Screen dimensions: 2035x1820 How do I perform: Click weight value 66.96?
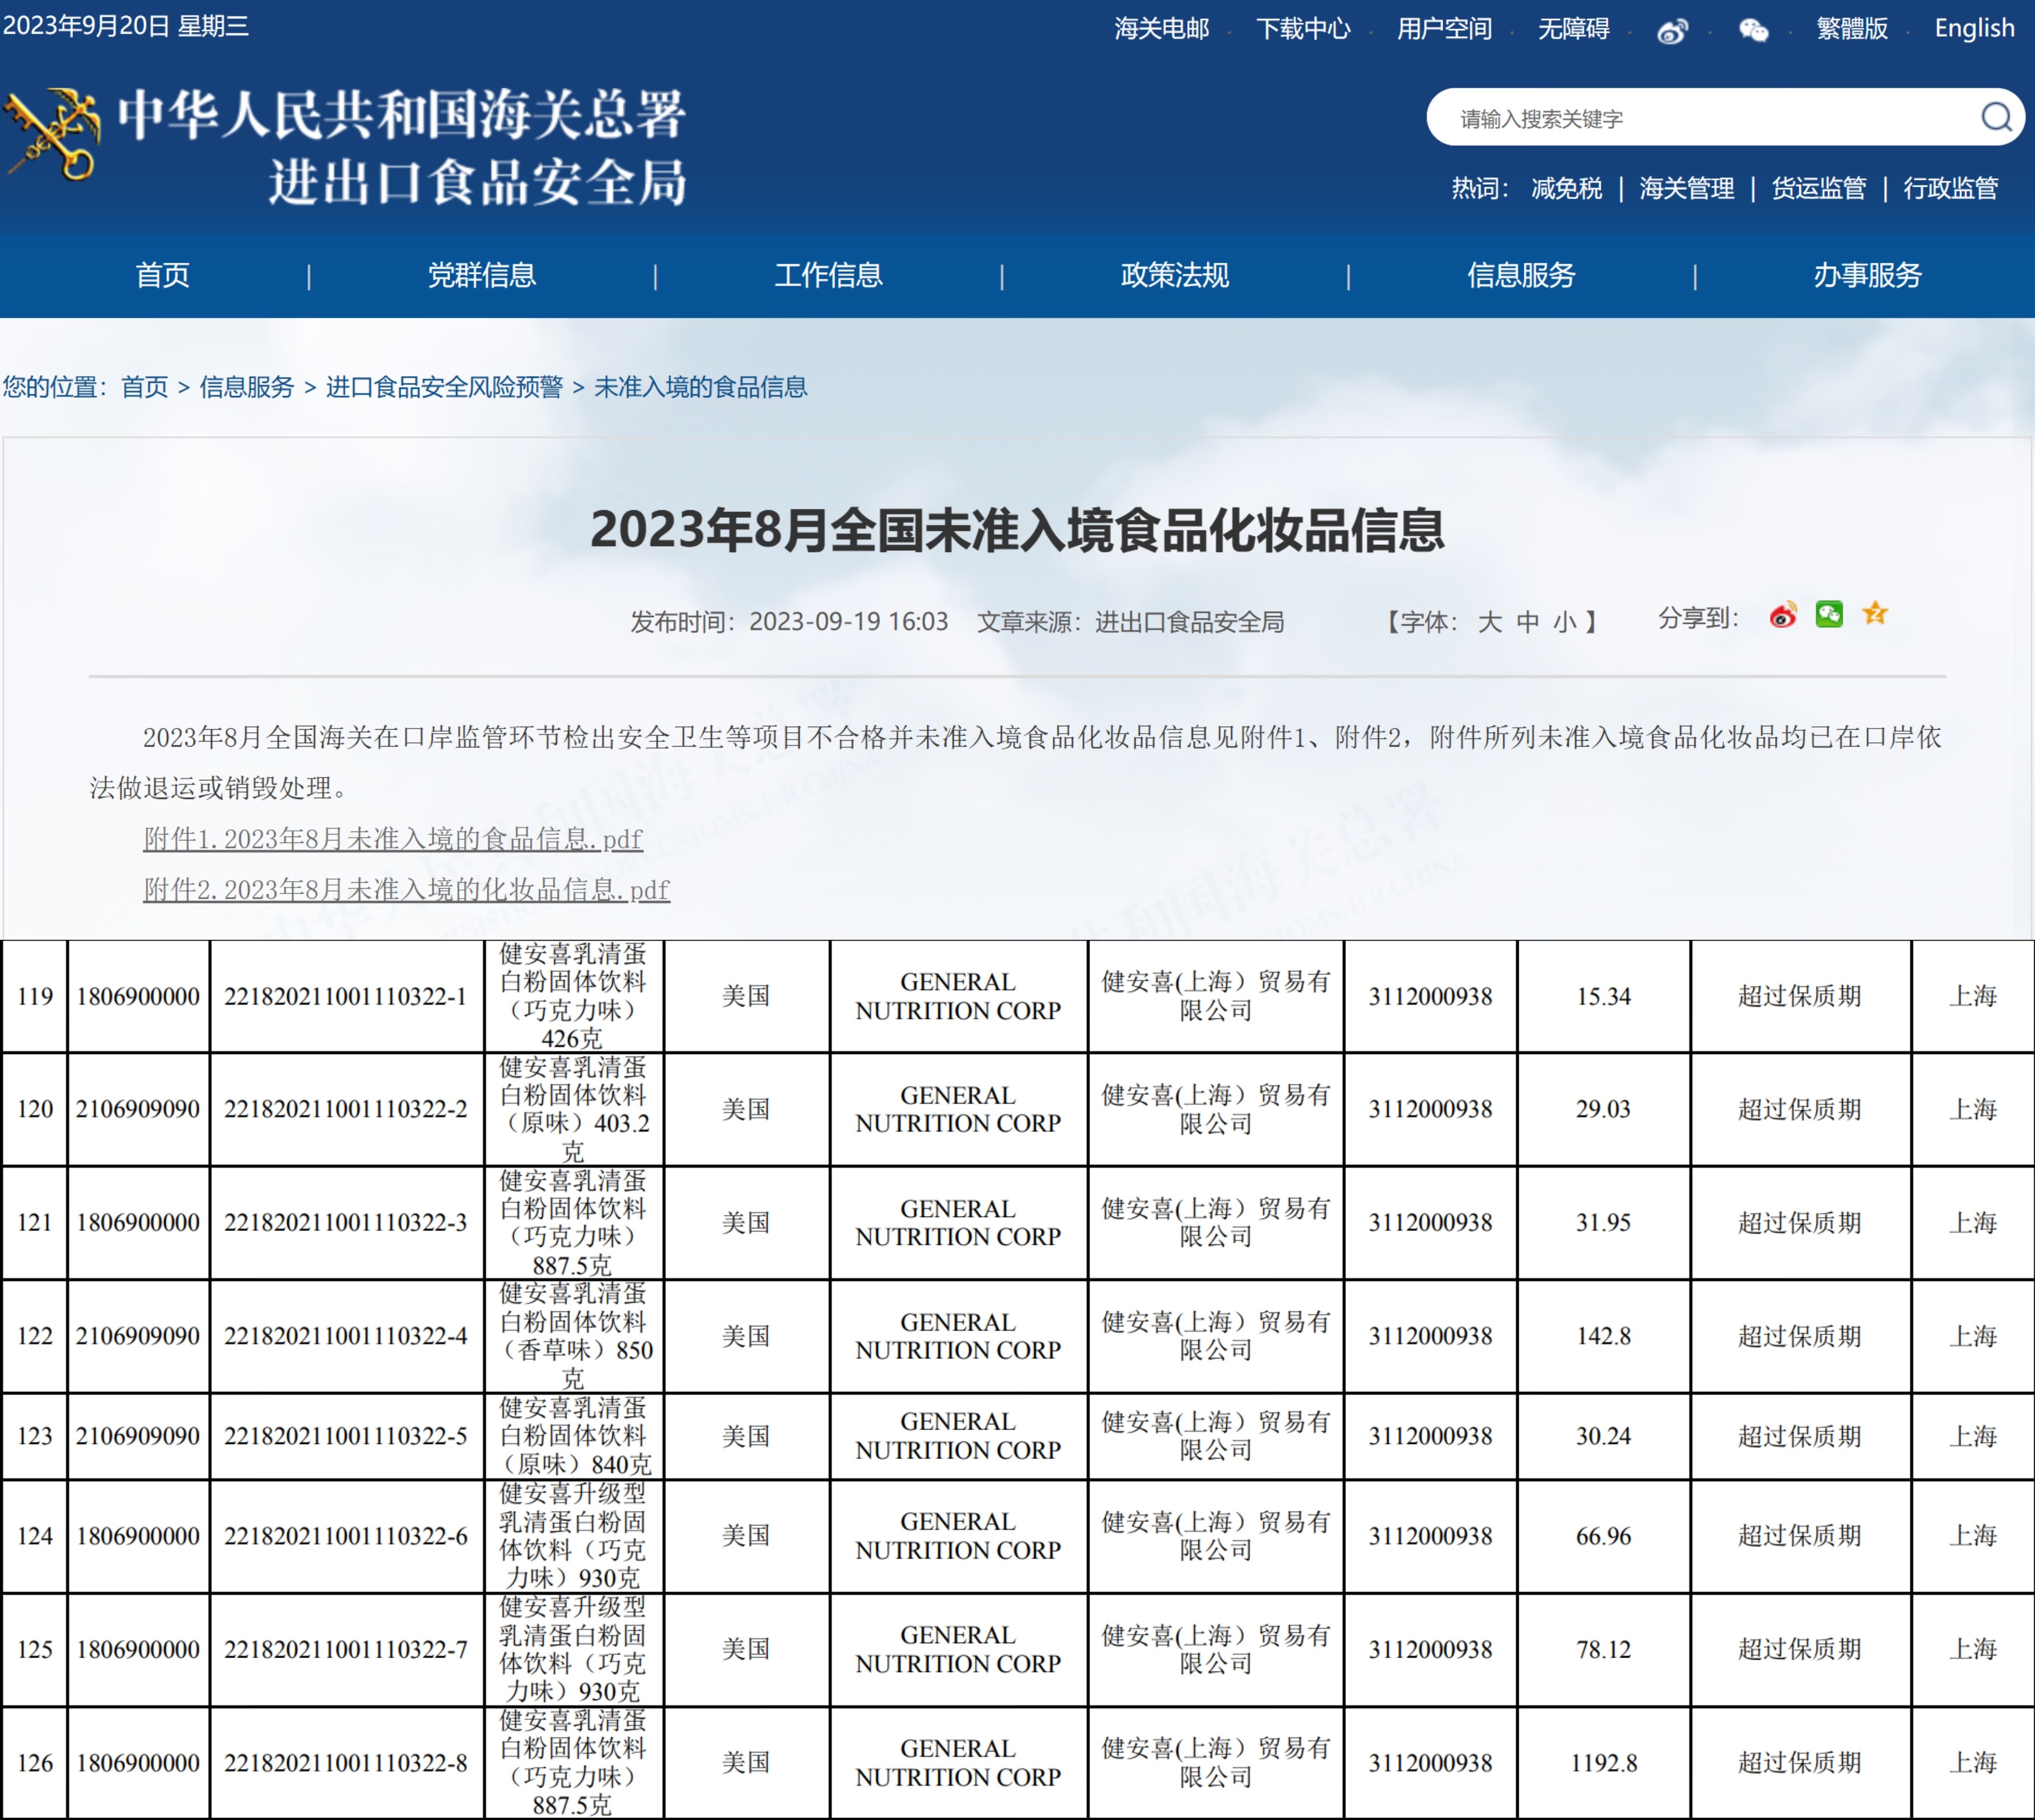click(1603, 1536)
